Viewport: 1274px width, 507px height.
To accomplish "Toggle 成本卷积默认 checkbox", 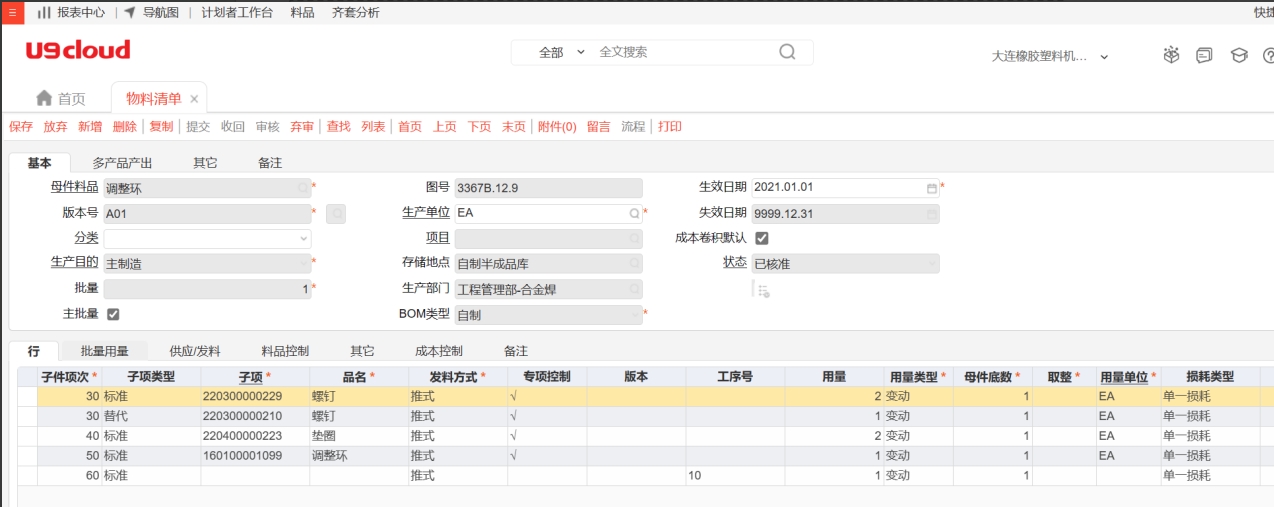I will (762, 238).
